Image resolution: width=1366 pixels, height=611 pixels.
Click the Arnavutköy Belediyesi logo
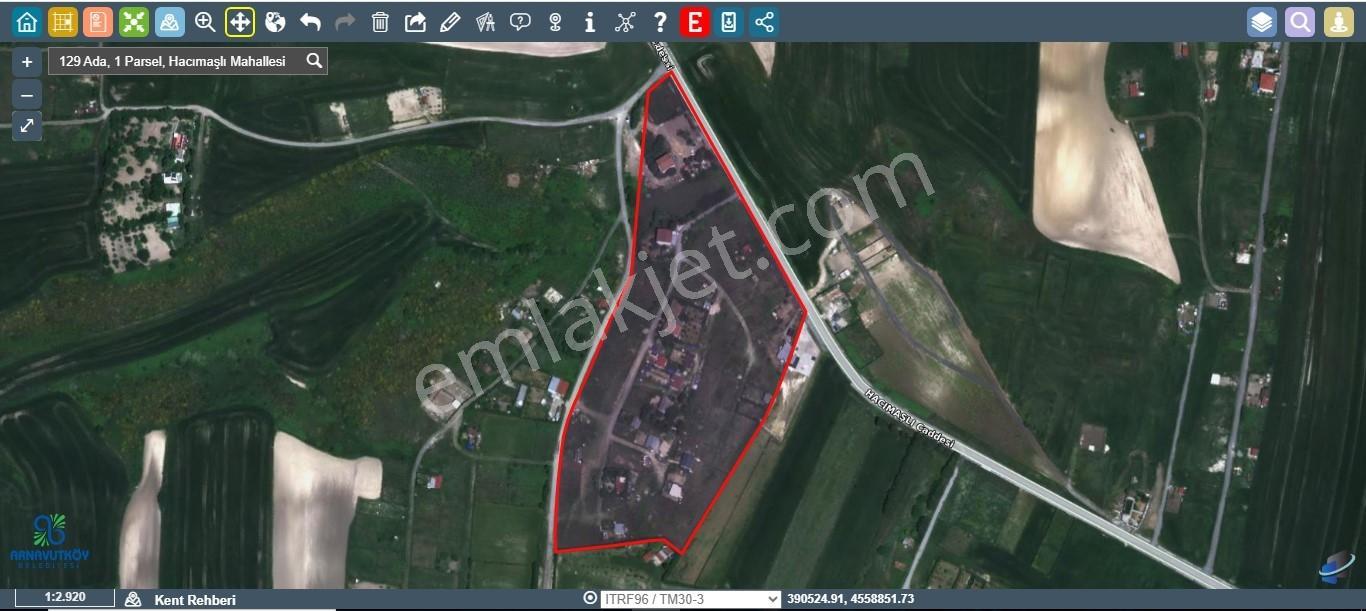(x=49, y=541)
